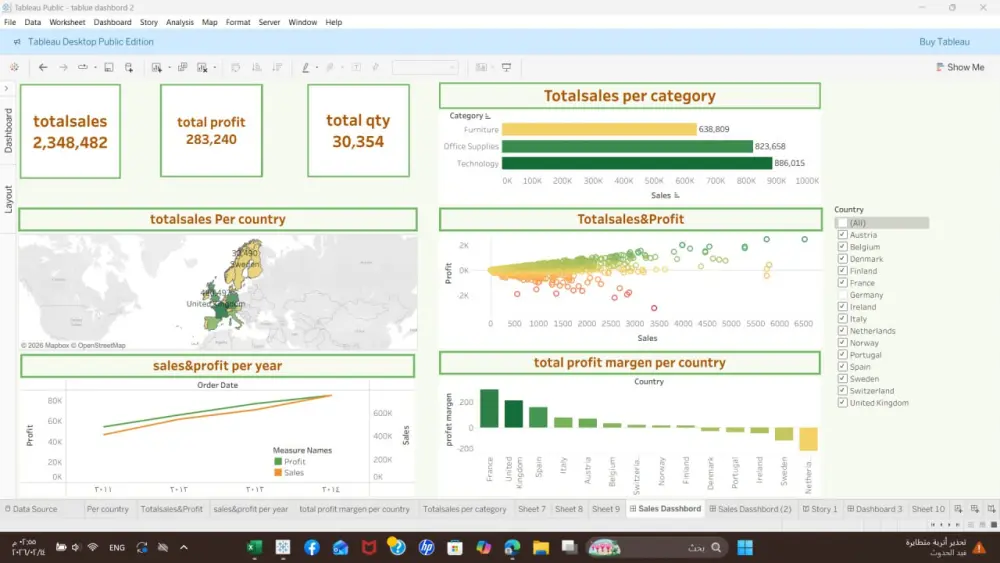This screenshot has width=1000, height=563.
Task: Open the Highlight dropdown arrow
Action: tap(317, 68)
